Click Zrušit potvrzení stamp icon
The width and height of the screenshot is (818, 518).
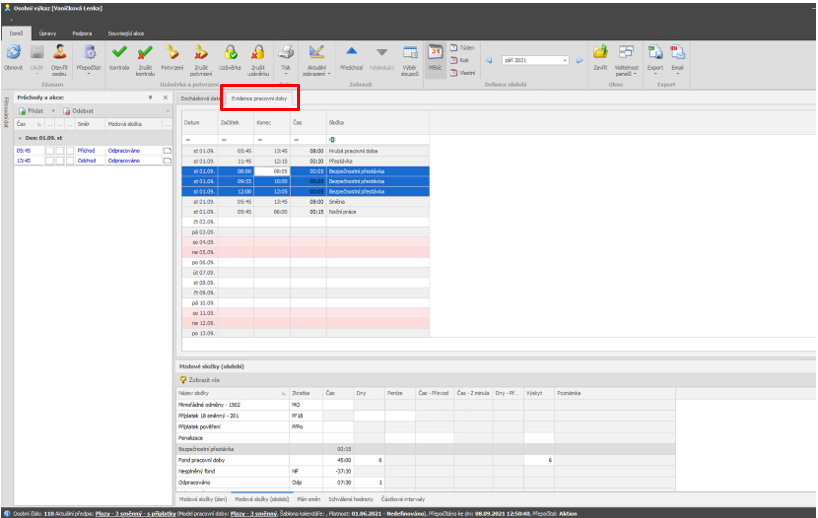click(x=201, y=52)
